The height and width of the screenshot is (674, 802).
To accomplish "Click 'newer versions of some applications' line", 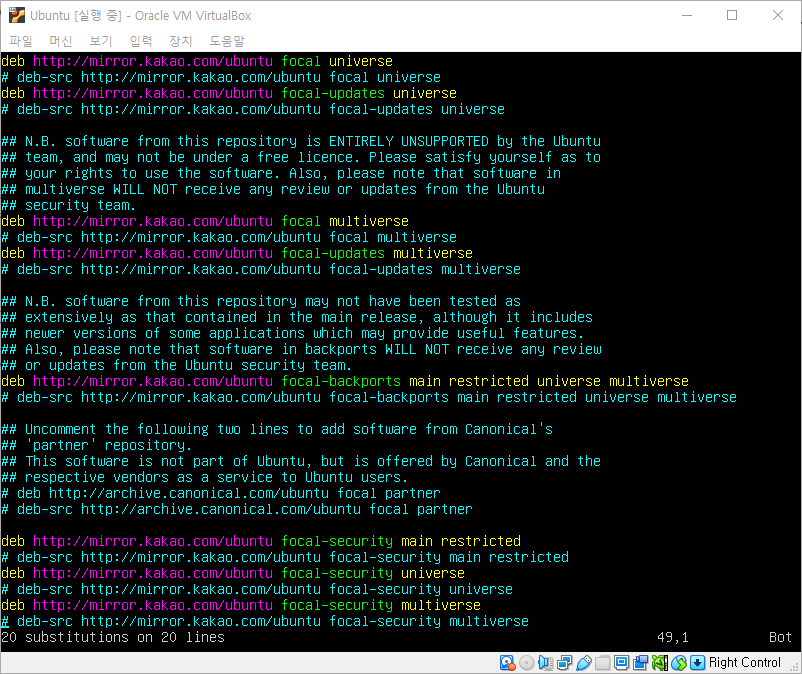I will coord(293,333).
